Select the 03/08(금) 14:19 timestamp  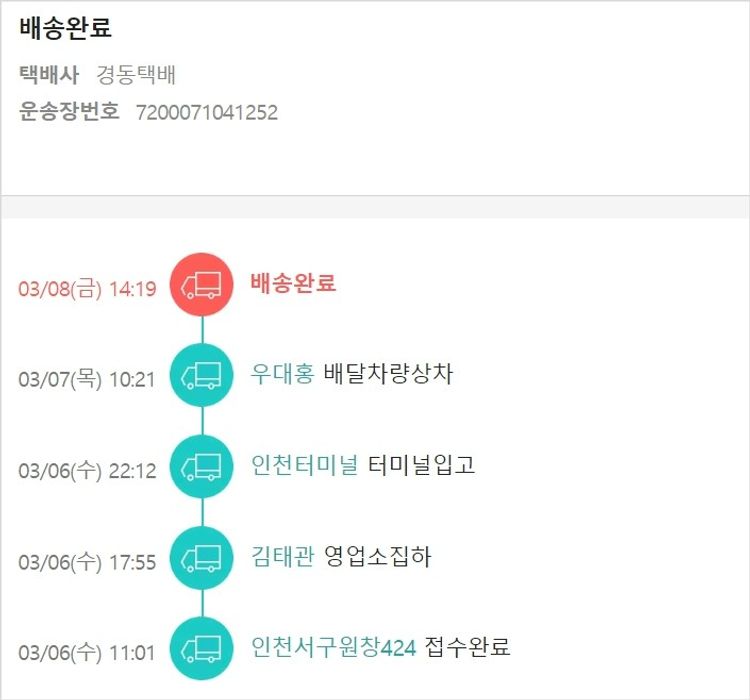87,289
